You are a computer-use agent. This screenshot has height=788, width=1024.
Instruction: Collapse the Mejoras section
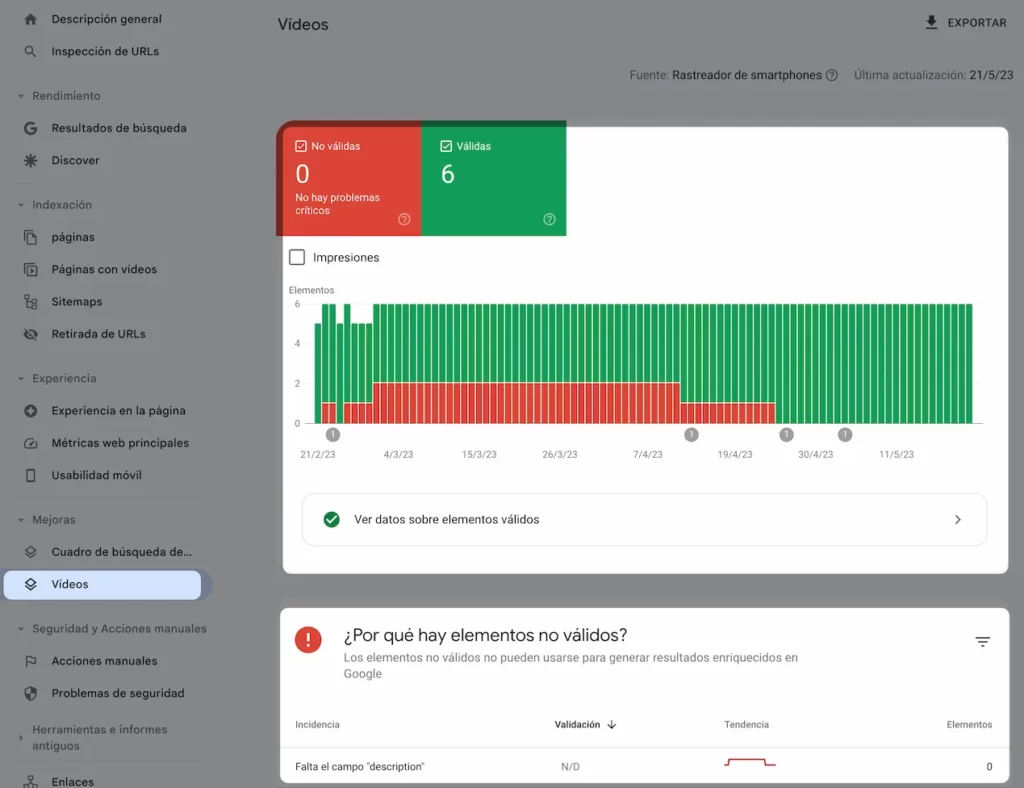pos(22,519)
